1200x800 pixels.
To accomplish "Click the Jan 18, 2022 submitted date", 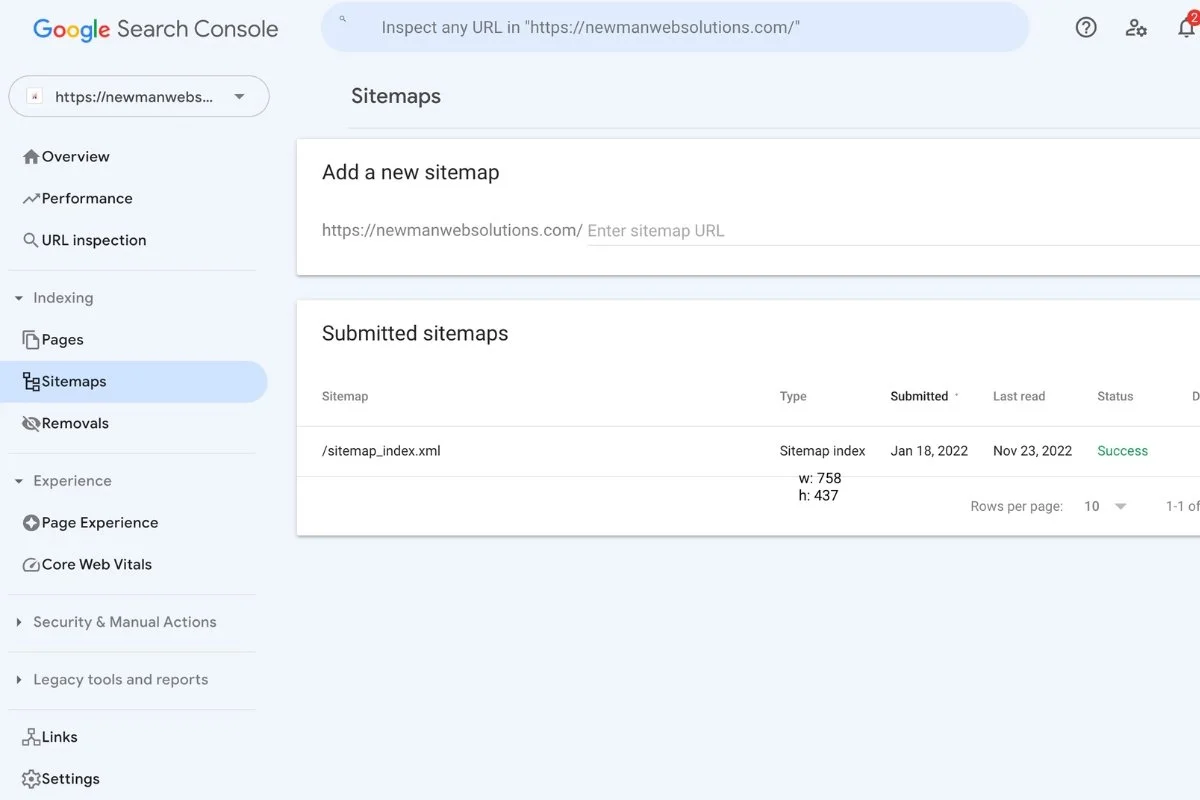I will [929, 451].
